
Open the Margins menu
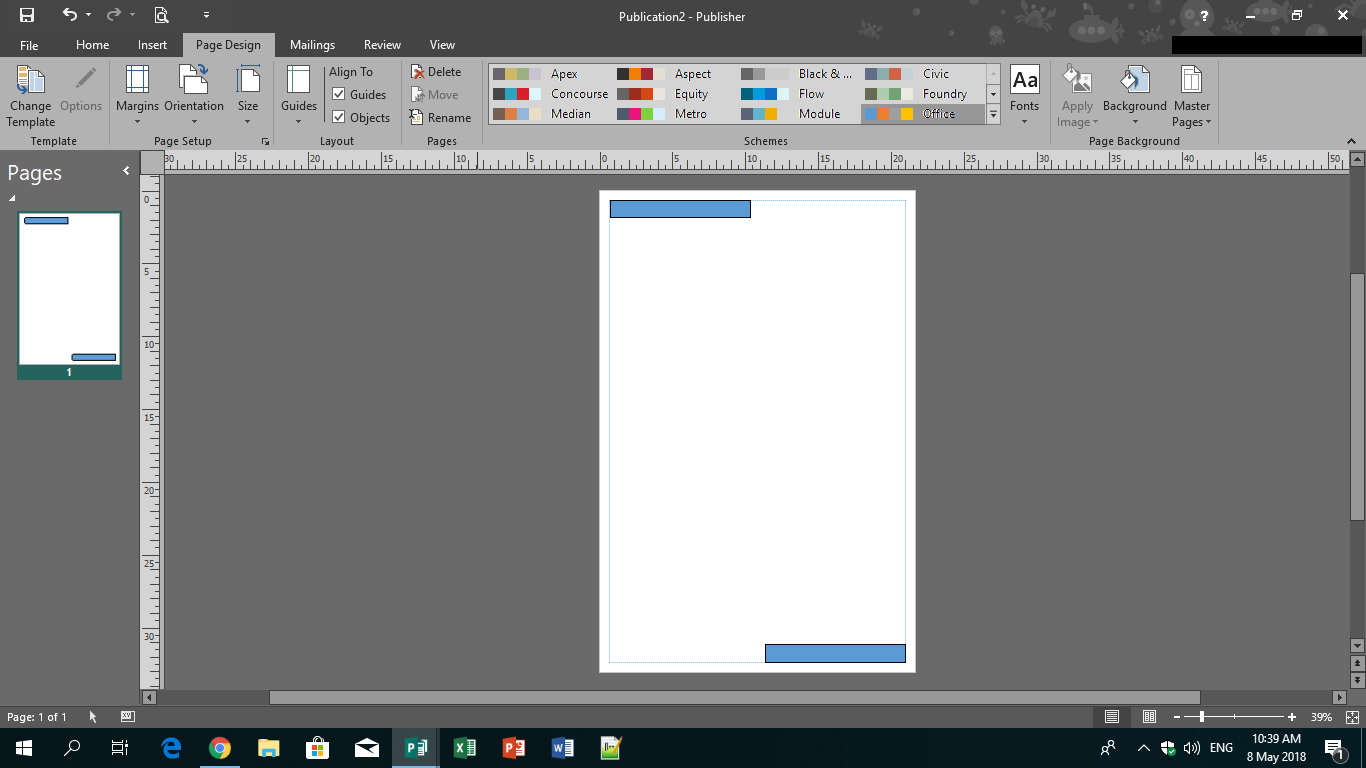tap(137, 97)
